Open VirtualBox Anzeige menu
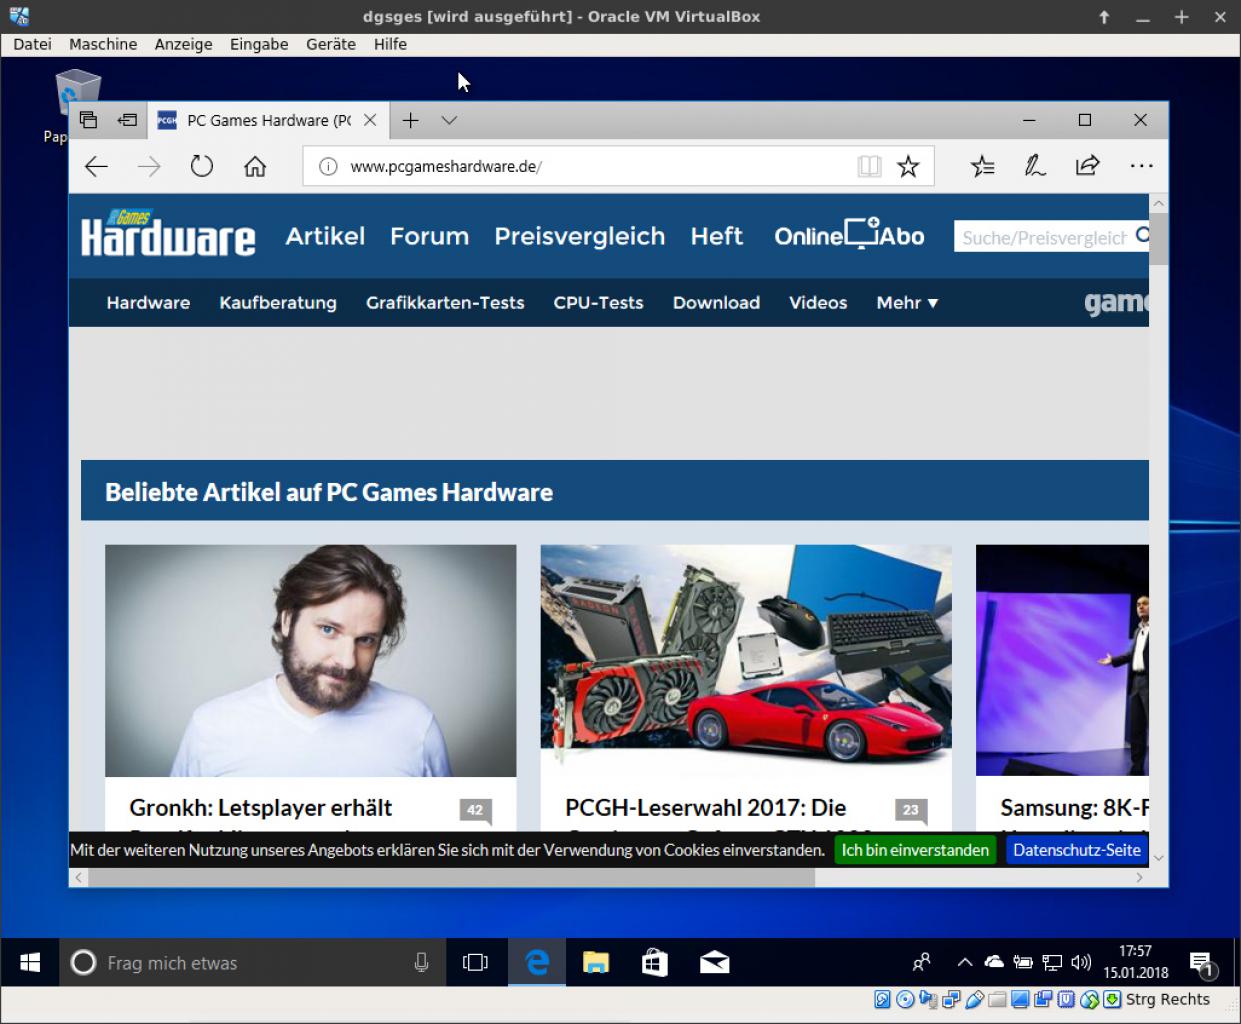1241x1024 pixels. coord(183,44)
